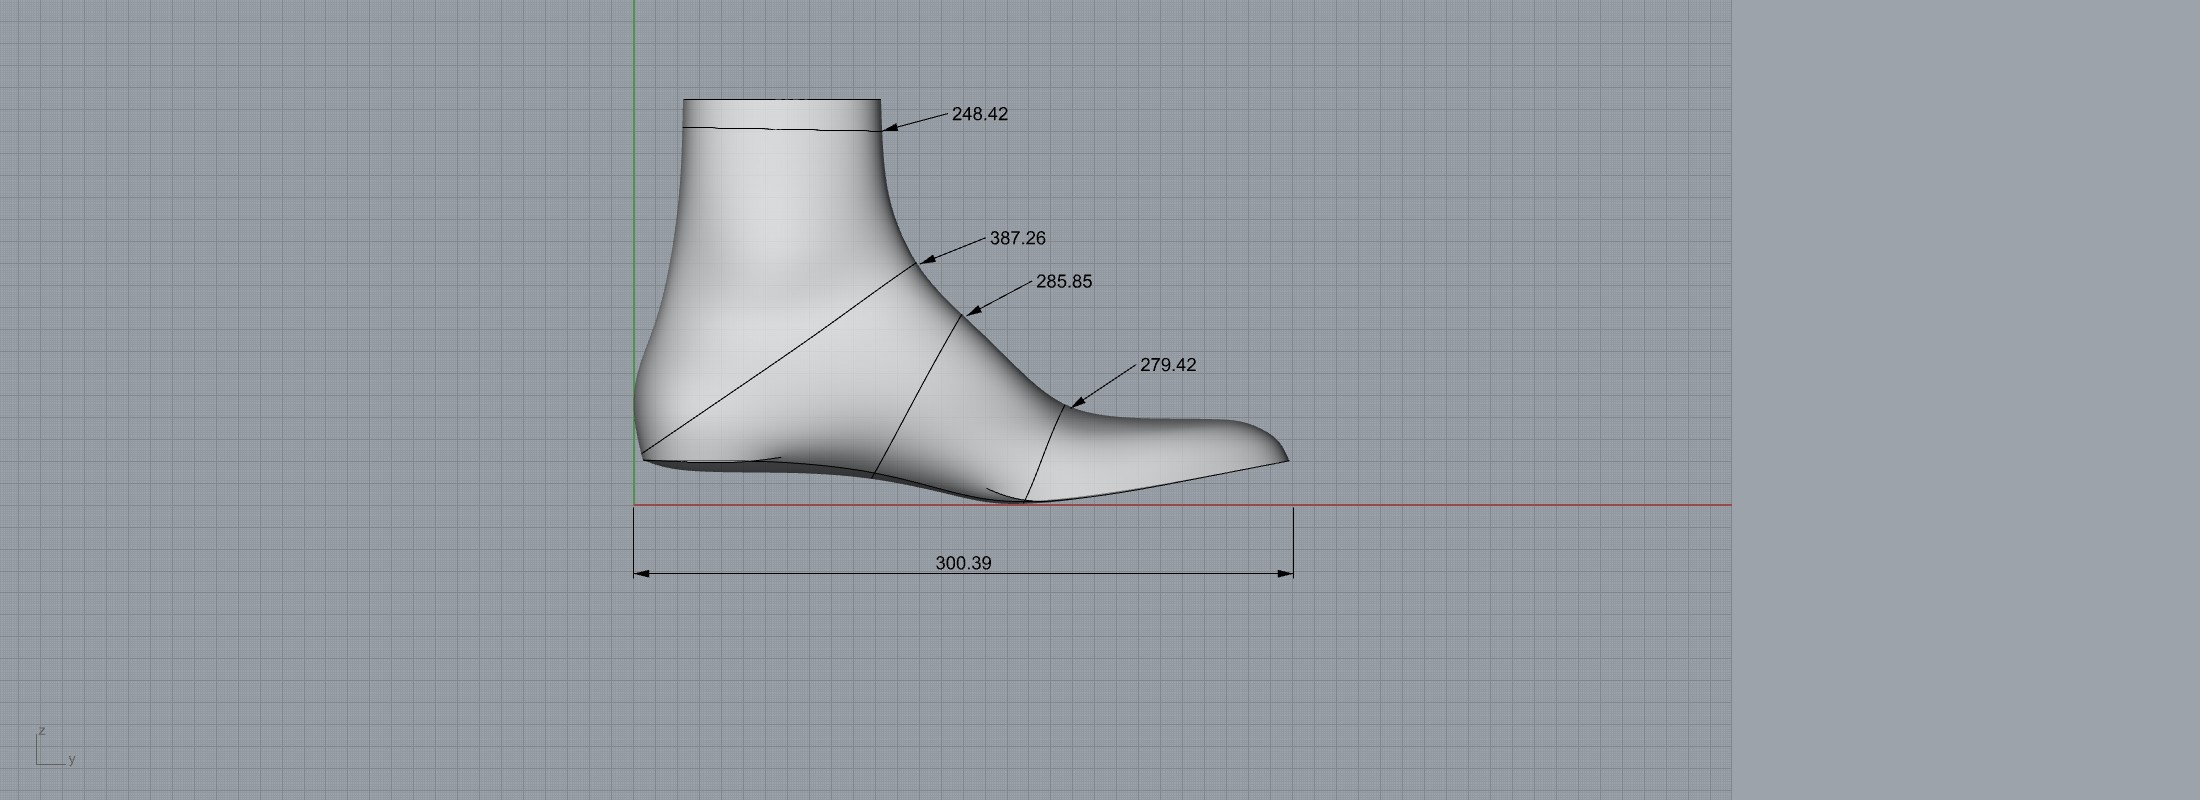Screen dimensions: 2200x800
Task: Click the pointed toe tip of the last
Action: point(1286,460)
